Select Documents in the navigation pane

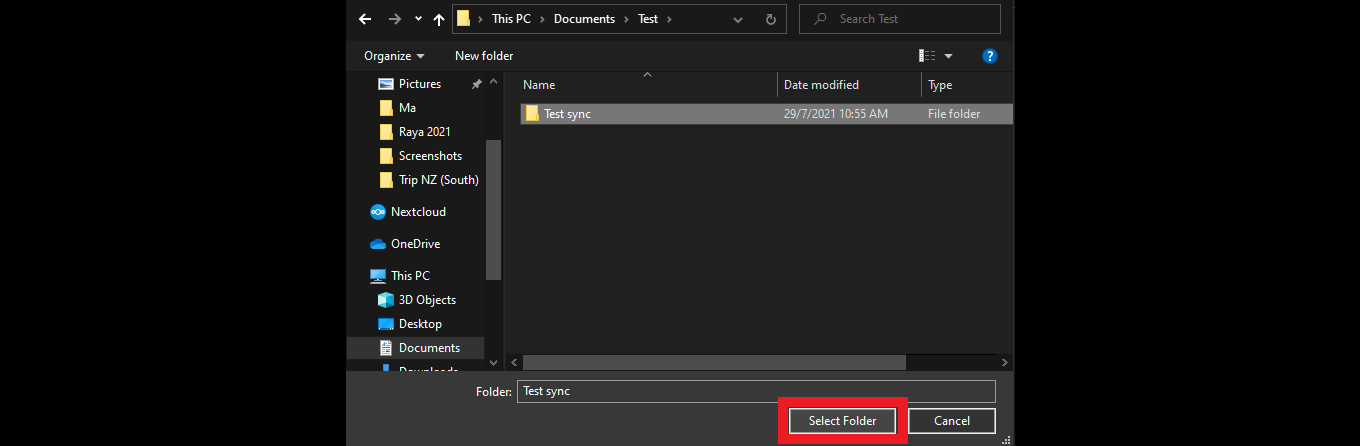[429, 348]
